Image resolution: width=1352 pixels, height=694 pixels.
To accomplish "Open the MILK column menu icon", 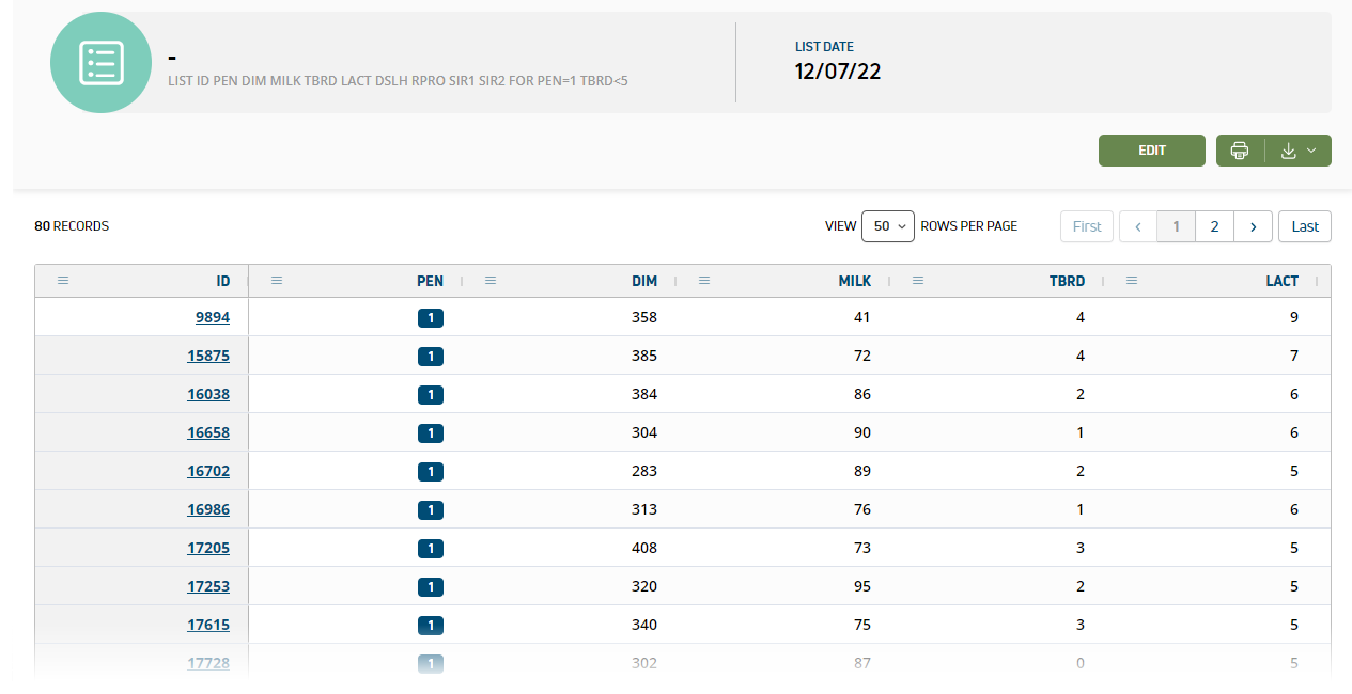I will 704,281.
